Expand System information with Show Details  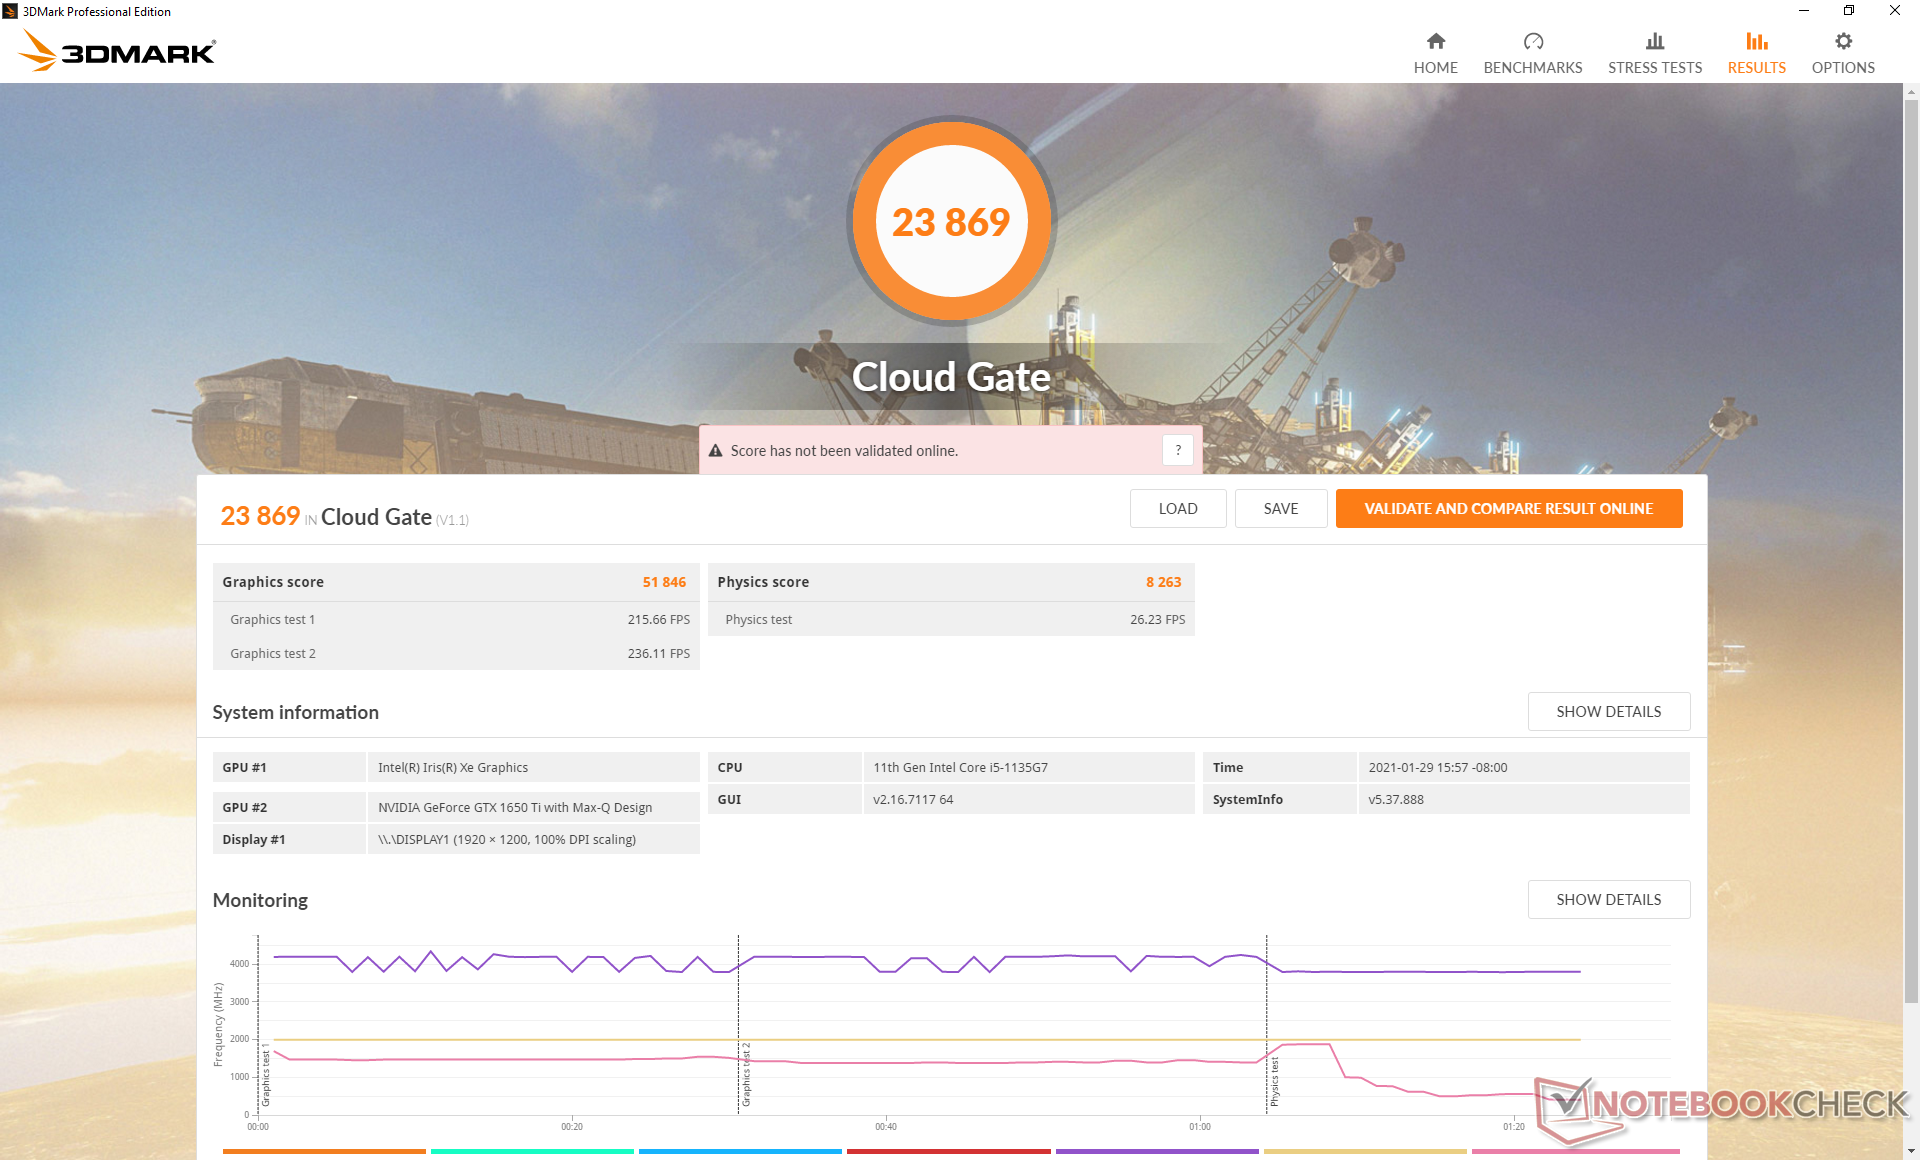point(1608,711)
